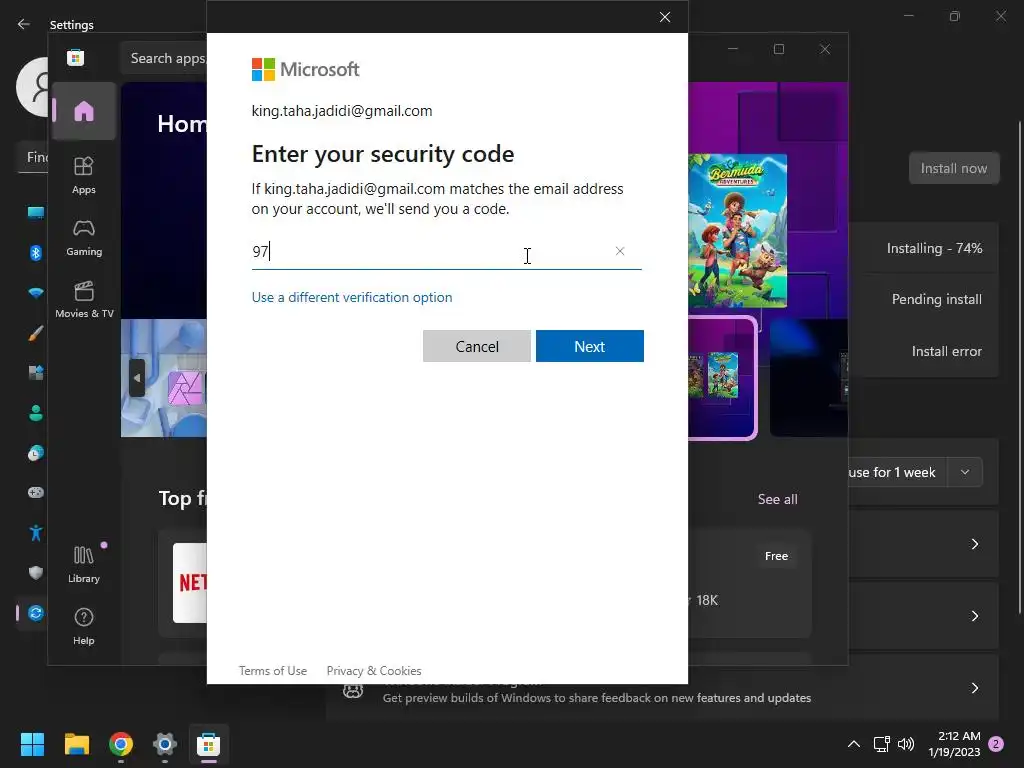Show hidden system tray icons
The width and height of the screenshot is (1024, 768).
click(x=854, y=744)
